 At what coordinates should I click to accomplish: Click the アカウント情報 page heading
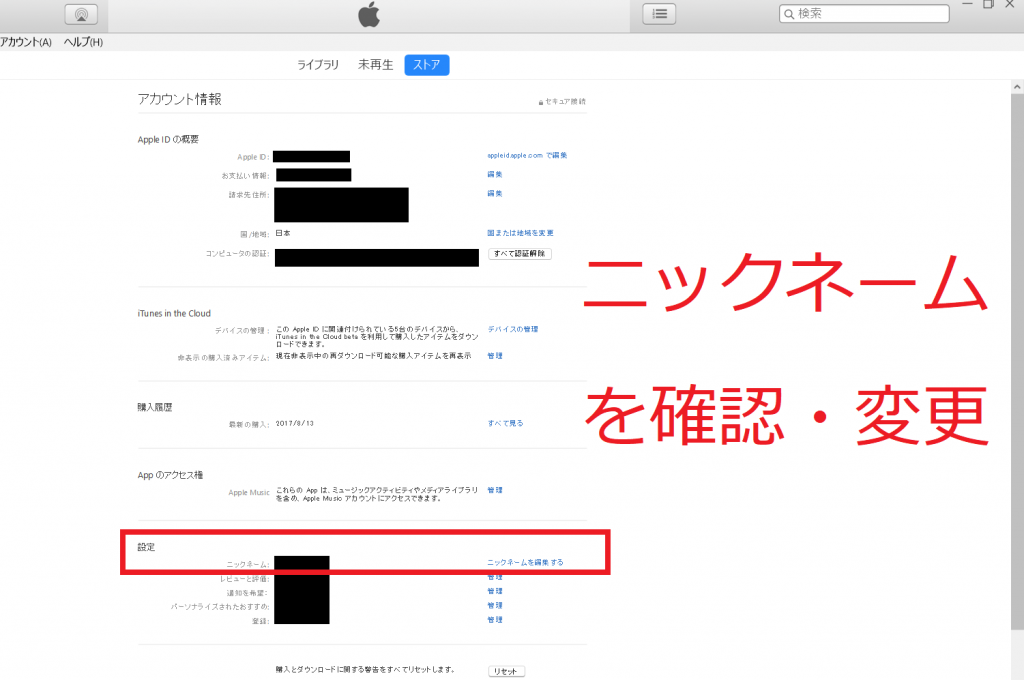[x=180, y=99]
